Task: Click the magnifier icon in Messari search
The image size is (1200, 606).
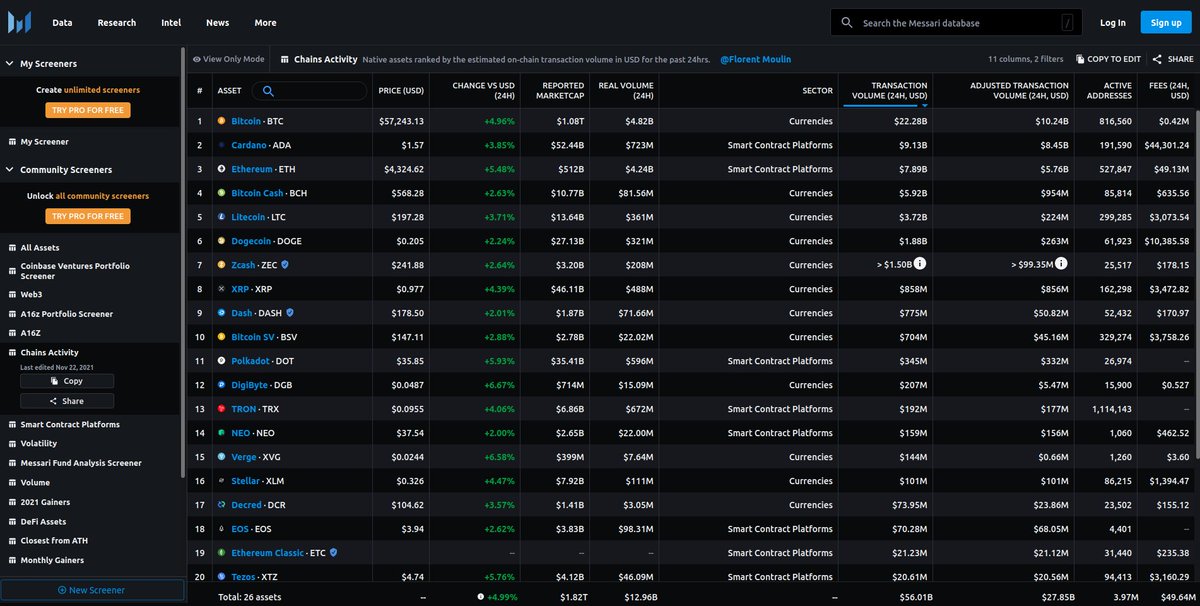Action: click(847, 22)
